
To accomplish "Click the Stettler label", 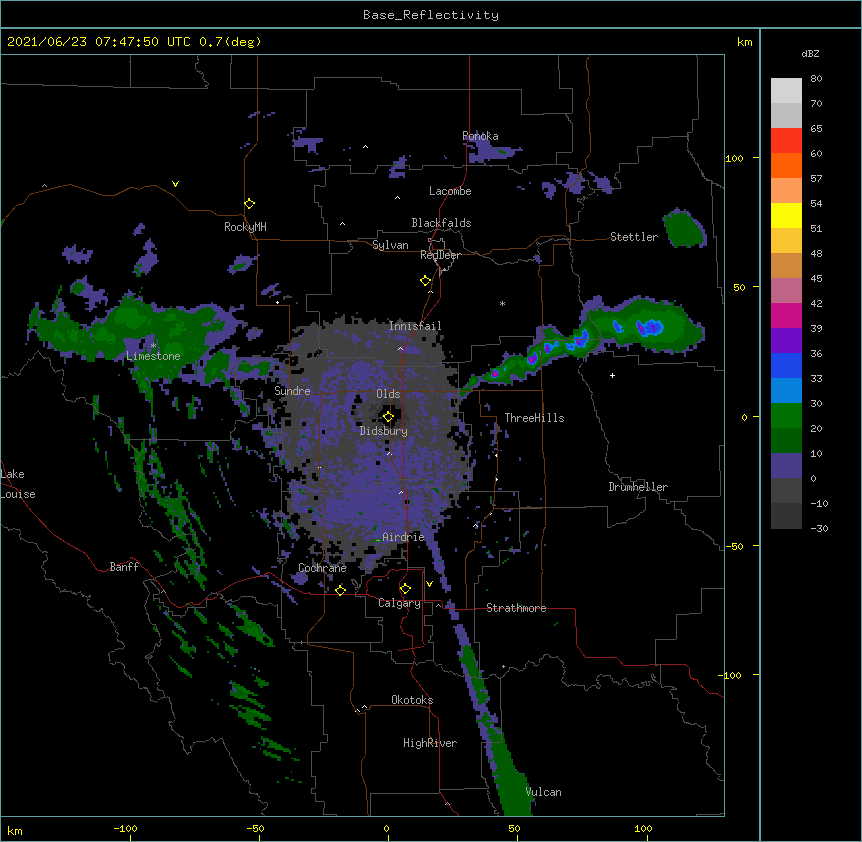I will [634, 237].
